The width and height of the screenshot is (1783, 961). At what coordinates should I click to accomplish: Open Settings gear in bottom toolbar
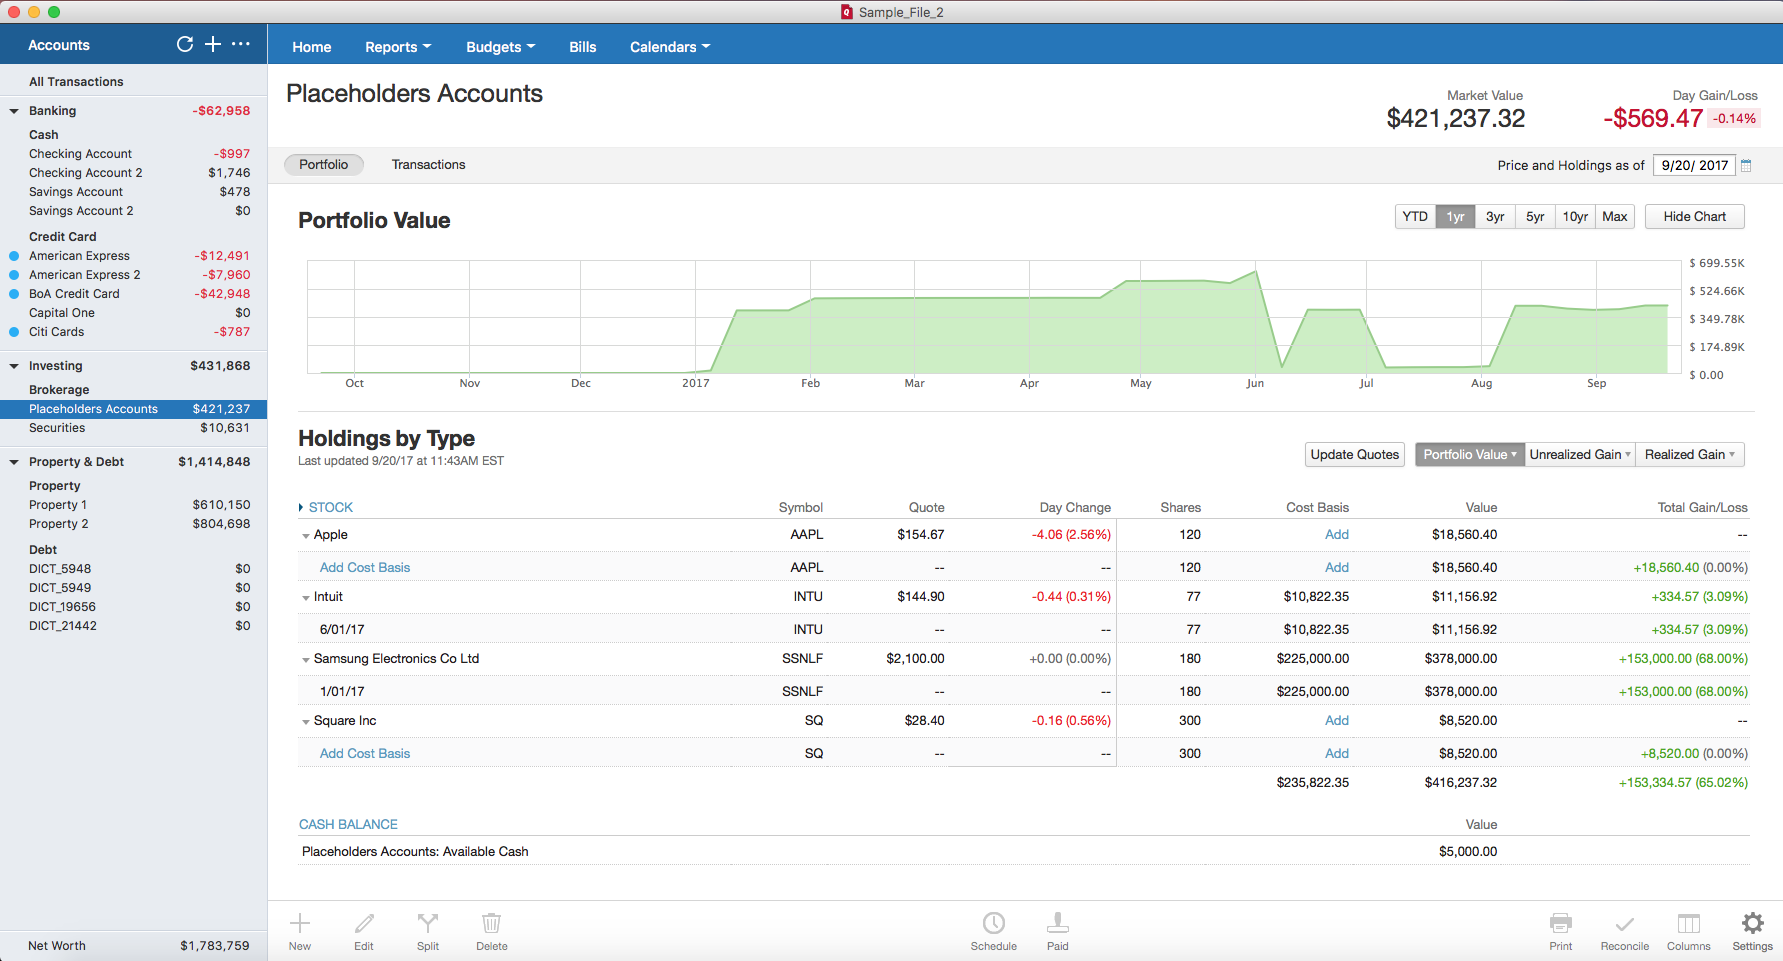(x=1752, y=923)
